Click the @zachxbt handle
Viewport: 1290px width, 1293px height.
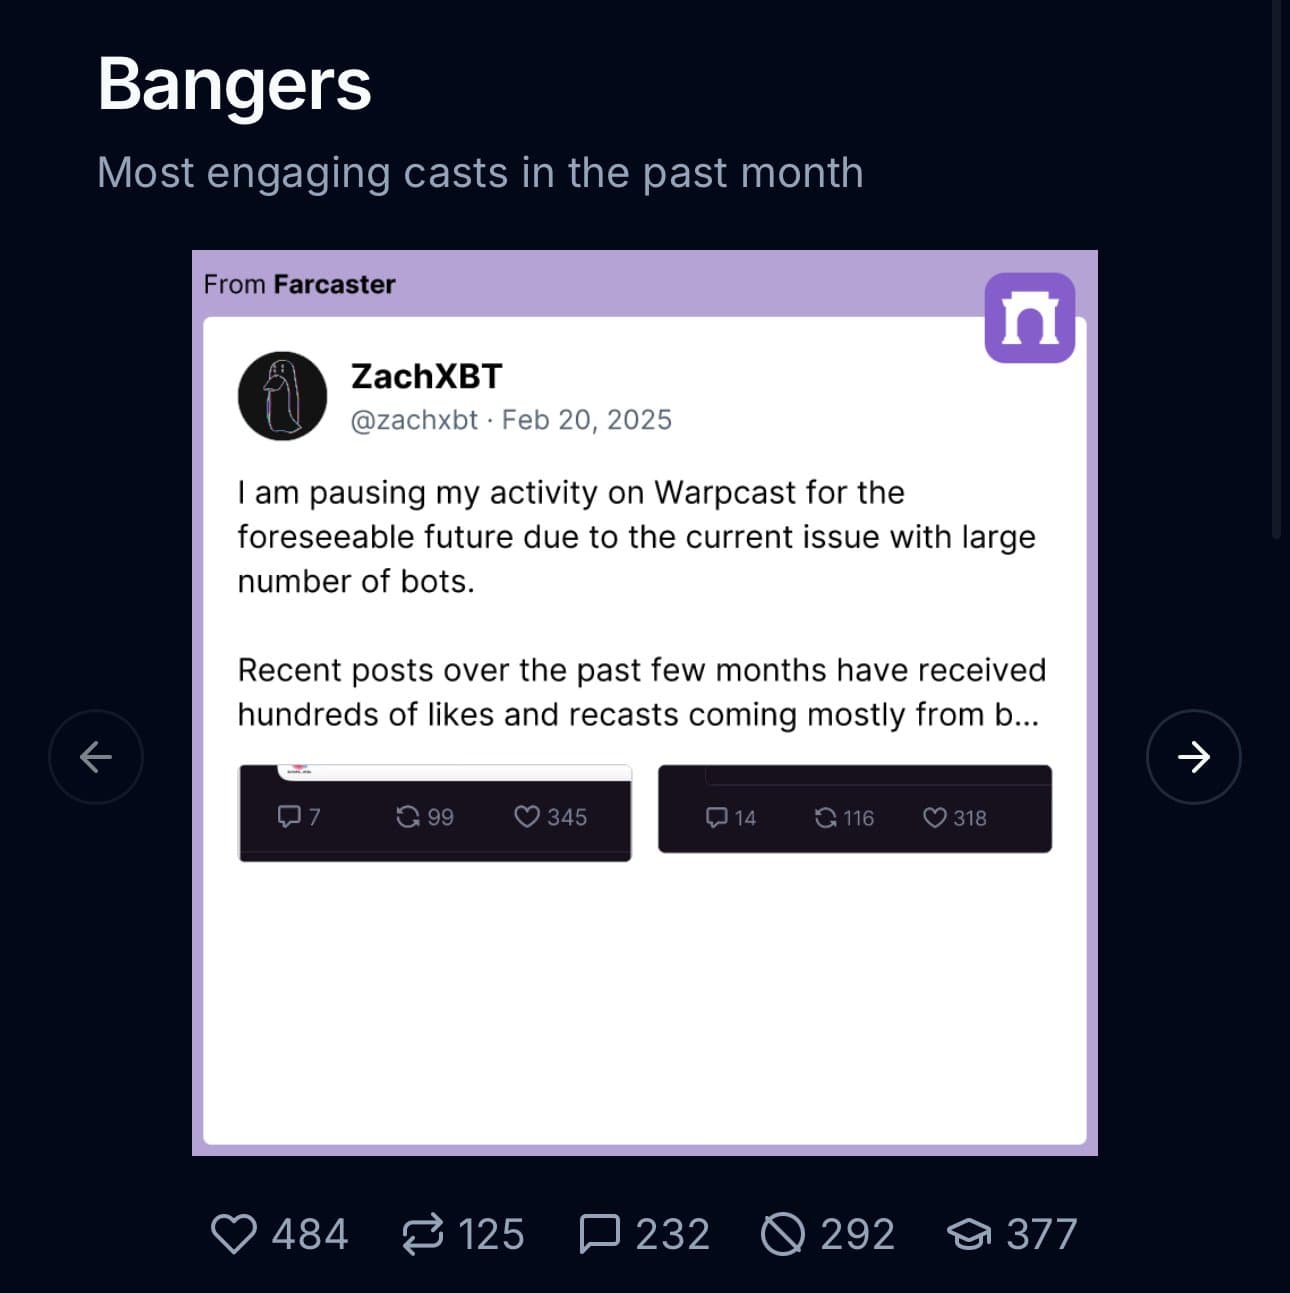point(414,420)
